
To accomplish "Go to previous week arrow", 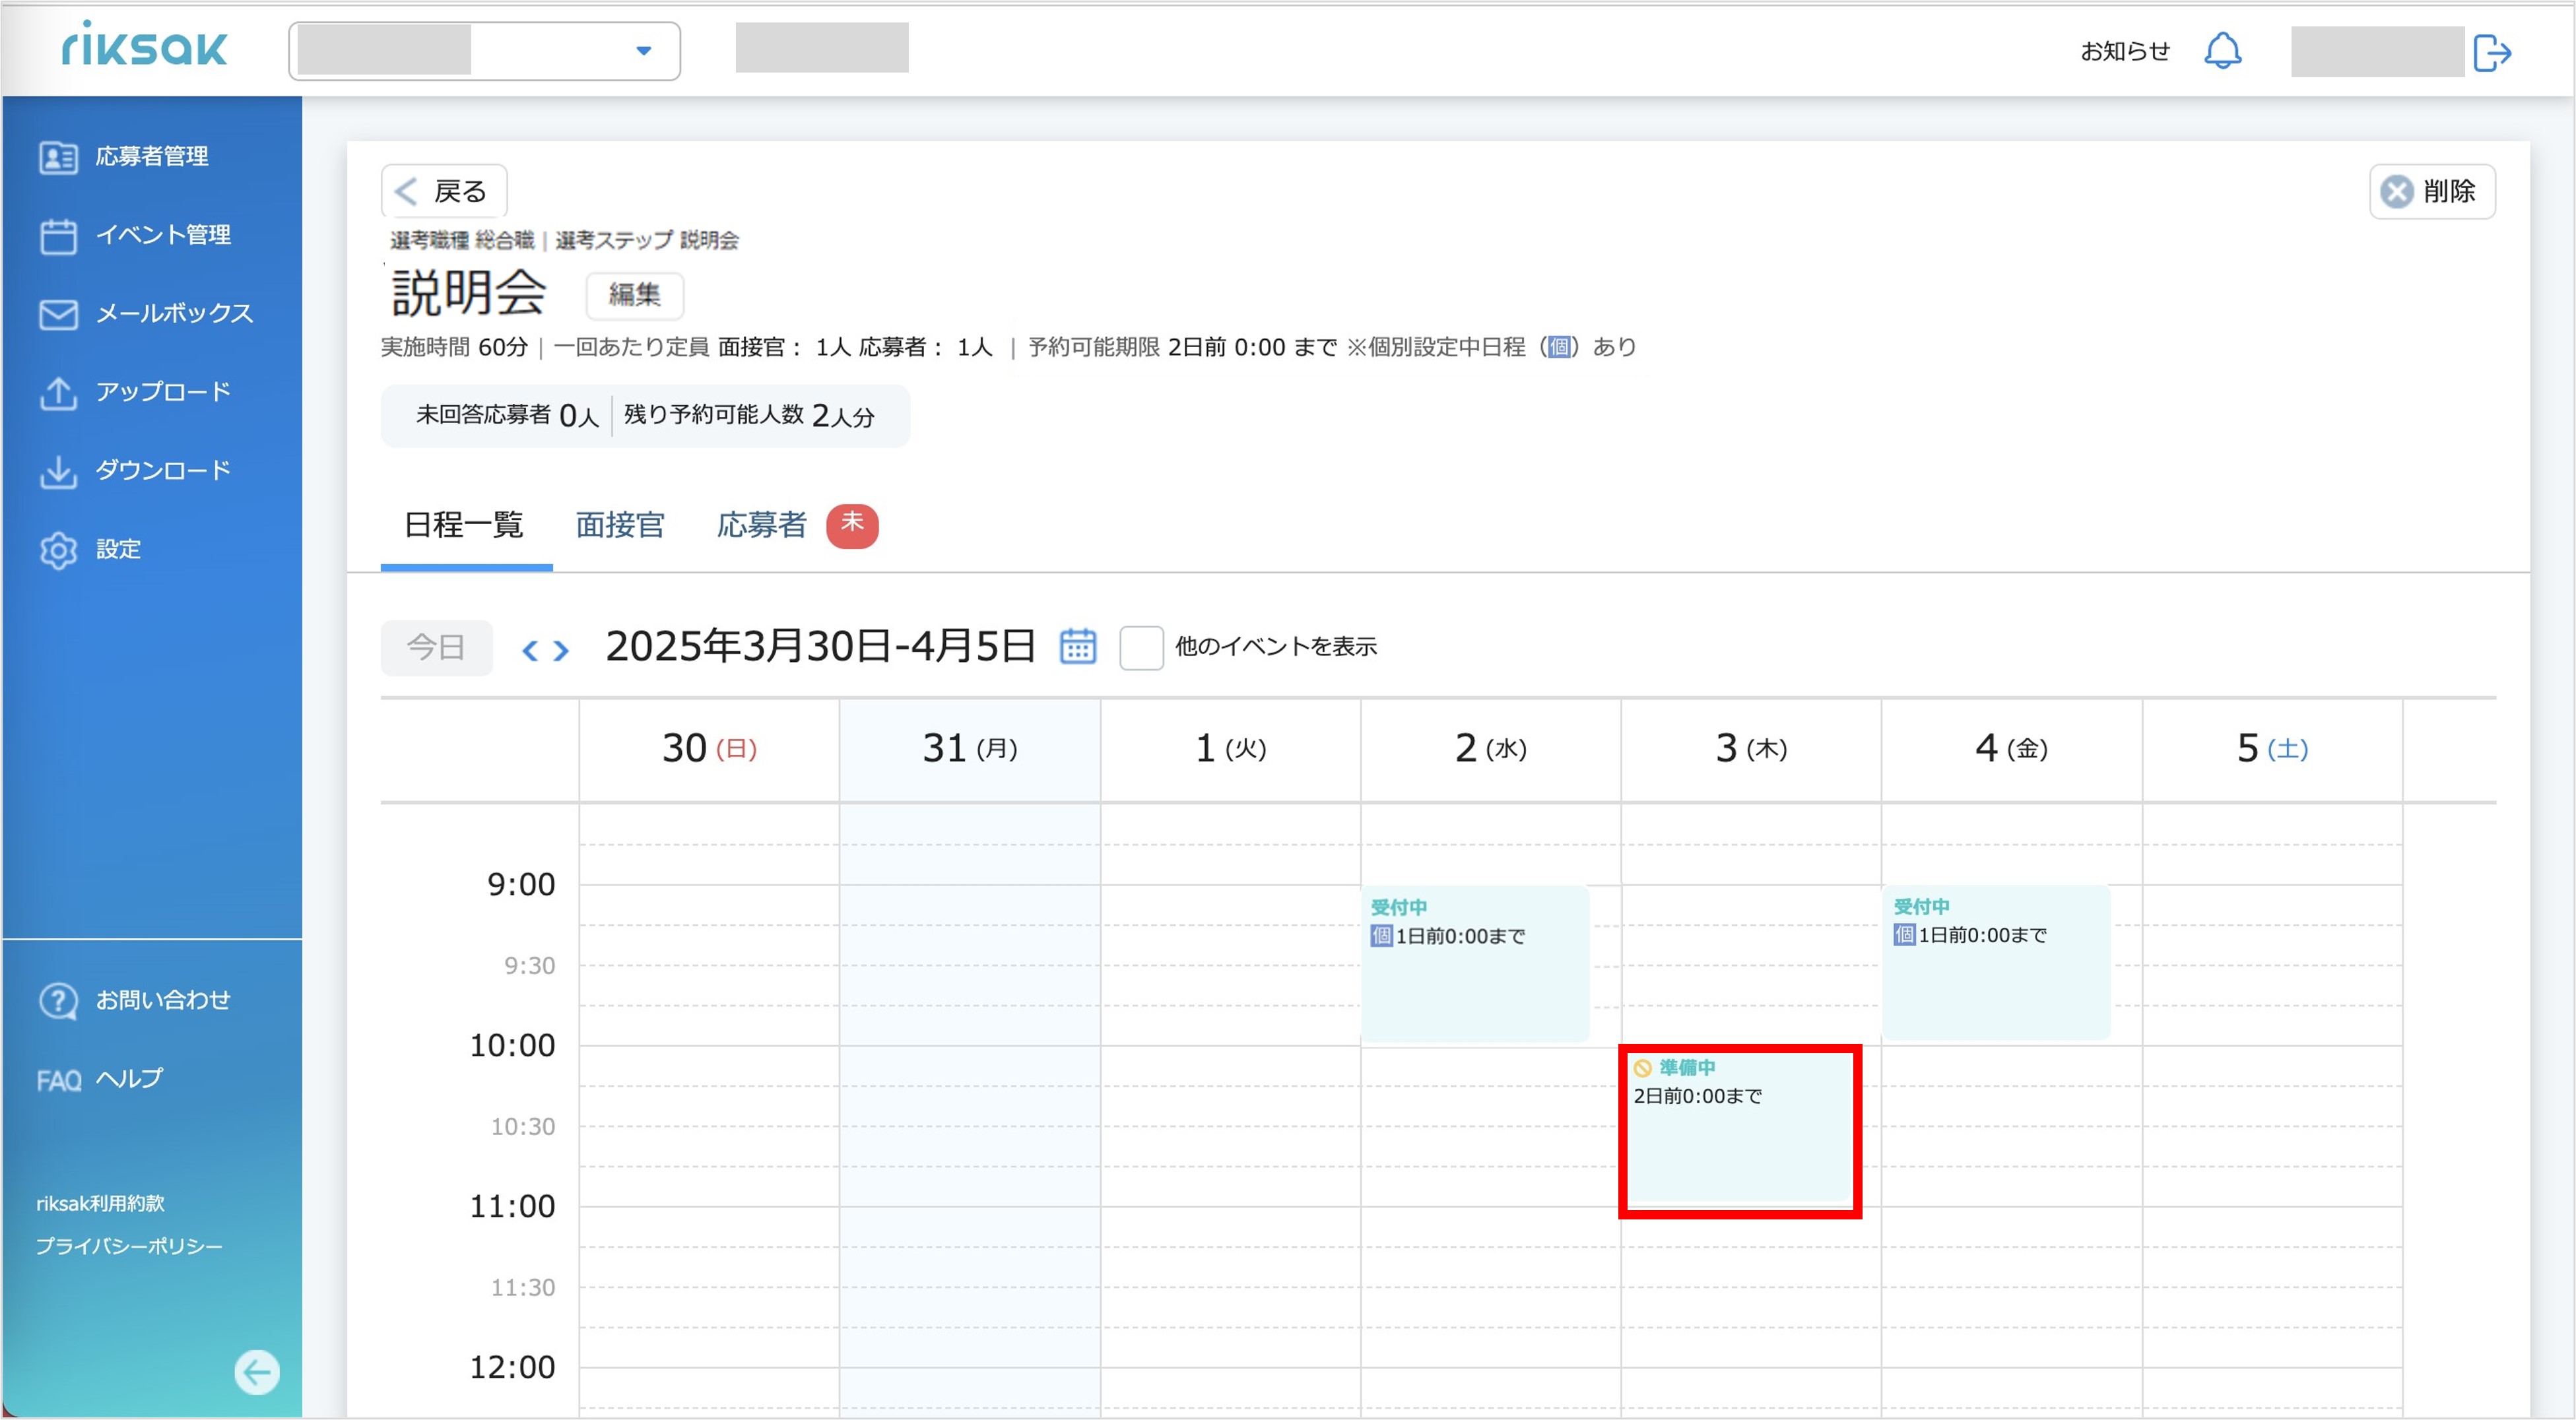I will coord(530,651).
